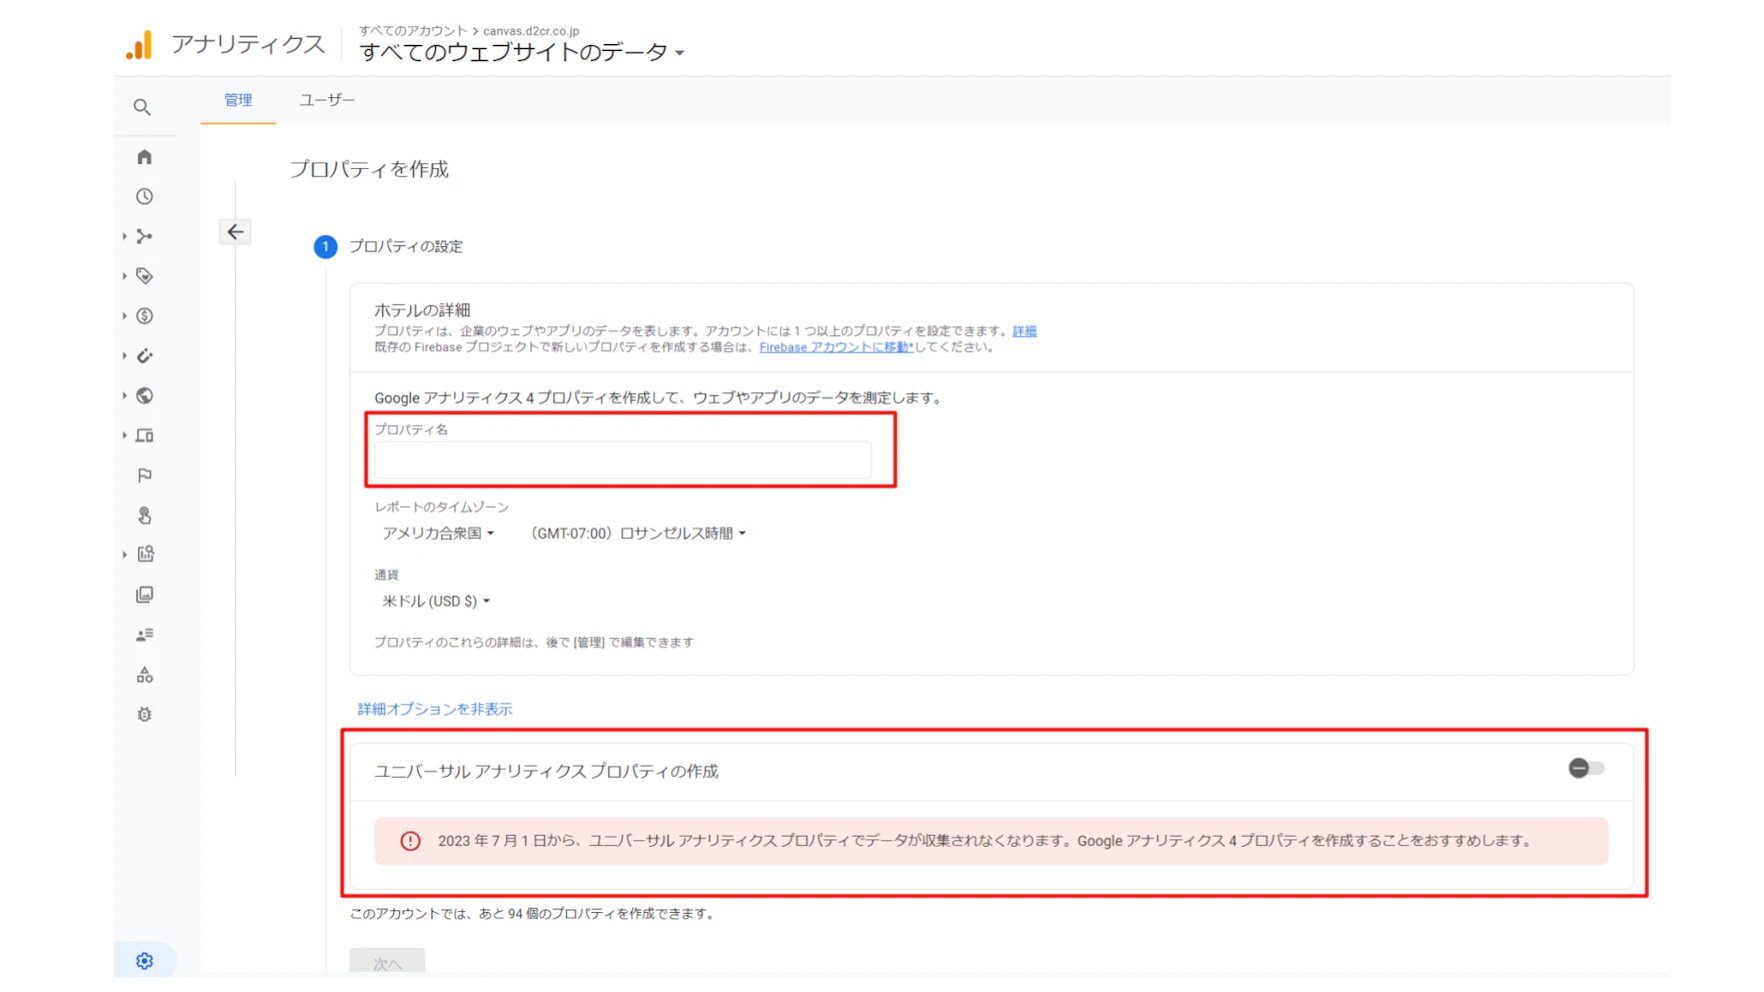Image resolution: width=1764 pixels, height=992 pixels.
Task: Click the プロパティ名 input field
Action: click(x=623, y=460)
